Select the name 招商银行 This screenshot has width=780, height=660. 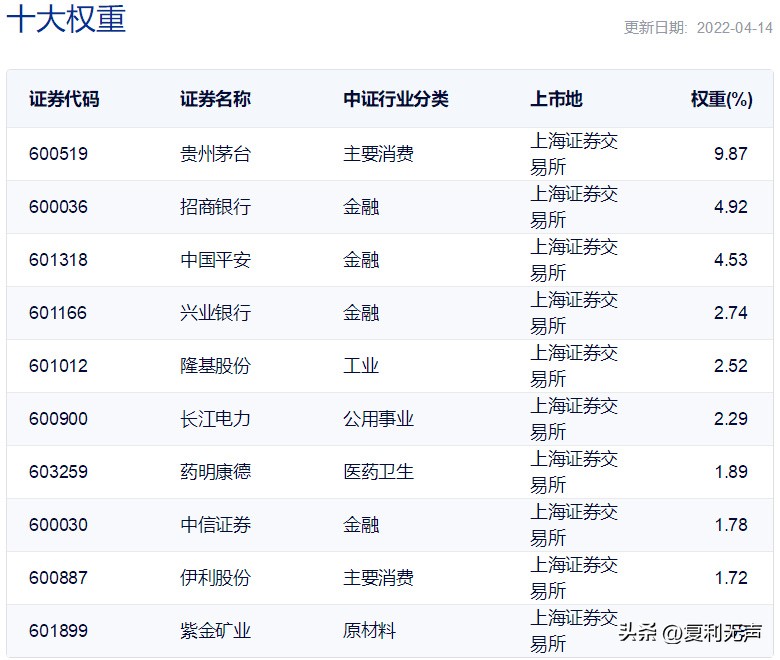tap(215, 206)
